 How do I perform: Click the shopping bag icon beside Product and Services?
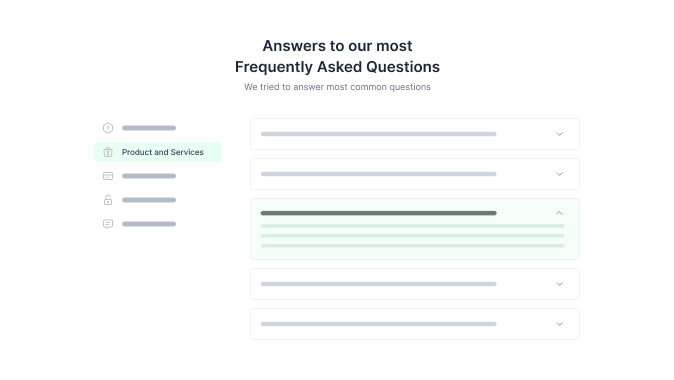coord(108,152)
